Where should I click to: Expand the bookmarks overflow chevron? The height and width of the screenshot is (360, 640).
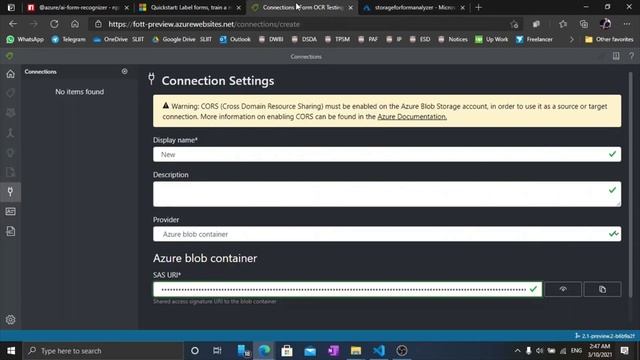(x=571, y=40)
